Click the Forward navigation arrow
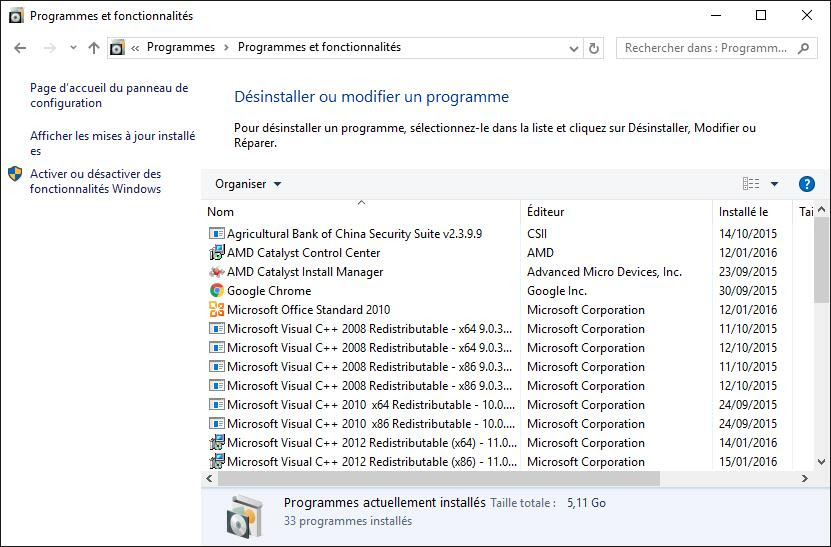831x547 pixels. tap(49, 48)
